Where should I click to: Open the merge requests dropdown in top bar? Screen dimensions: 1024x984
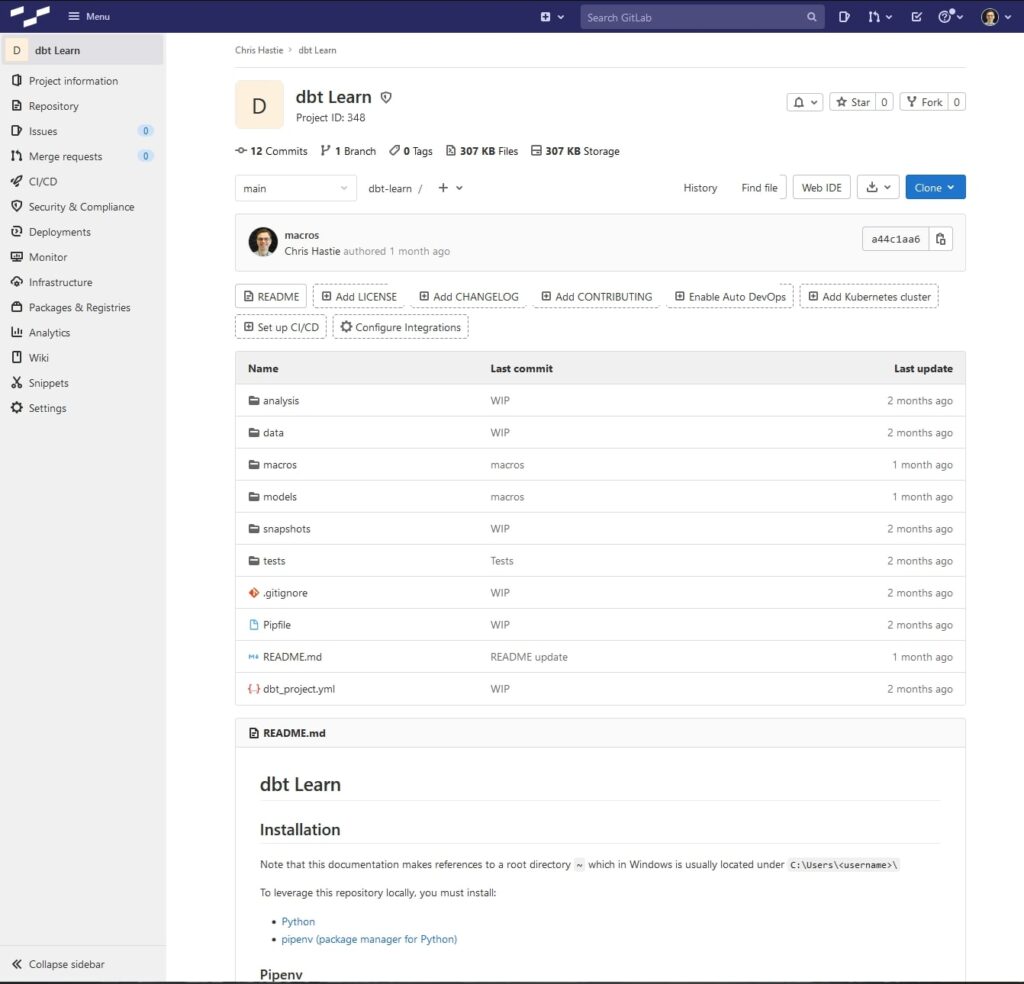tap(879, 16)
